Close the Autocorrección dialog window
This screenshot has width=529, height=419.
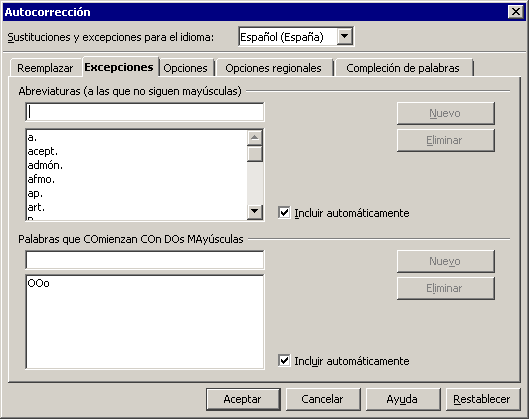click(516, 12)
